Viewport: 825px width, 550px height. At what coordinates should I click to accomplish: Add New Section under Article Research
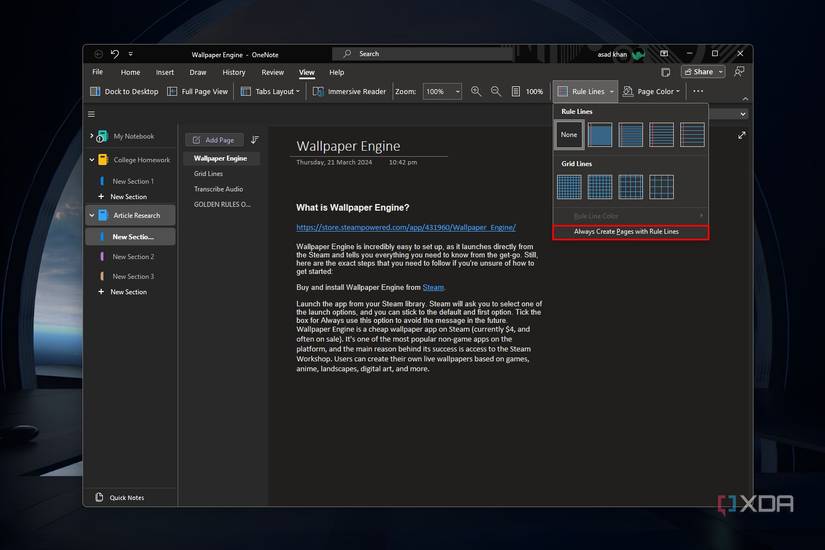(123, 292)
